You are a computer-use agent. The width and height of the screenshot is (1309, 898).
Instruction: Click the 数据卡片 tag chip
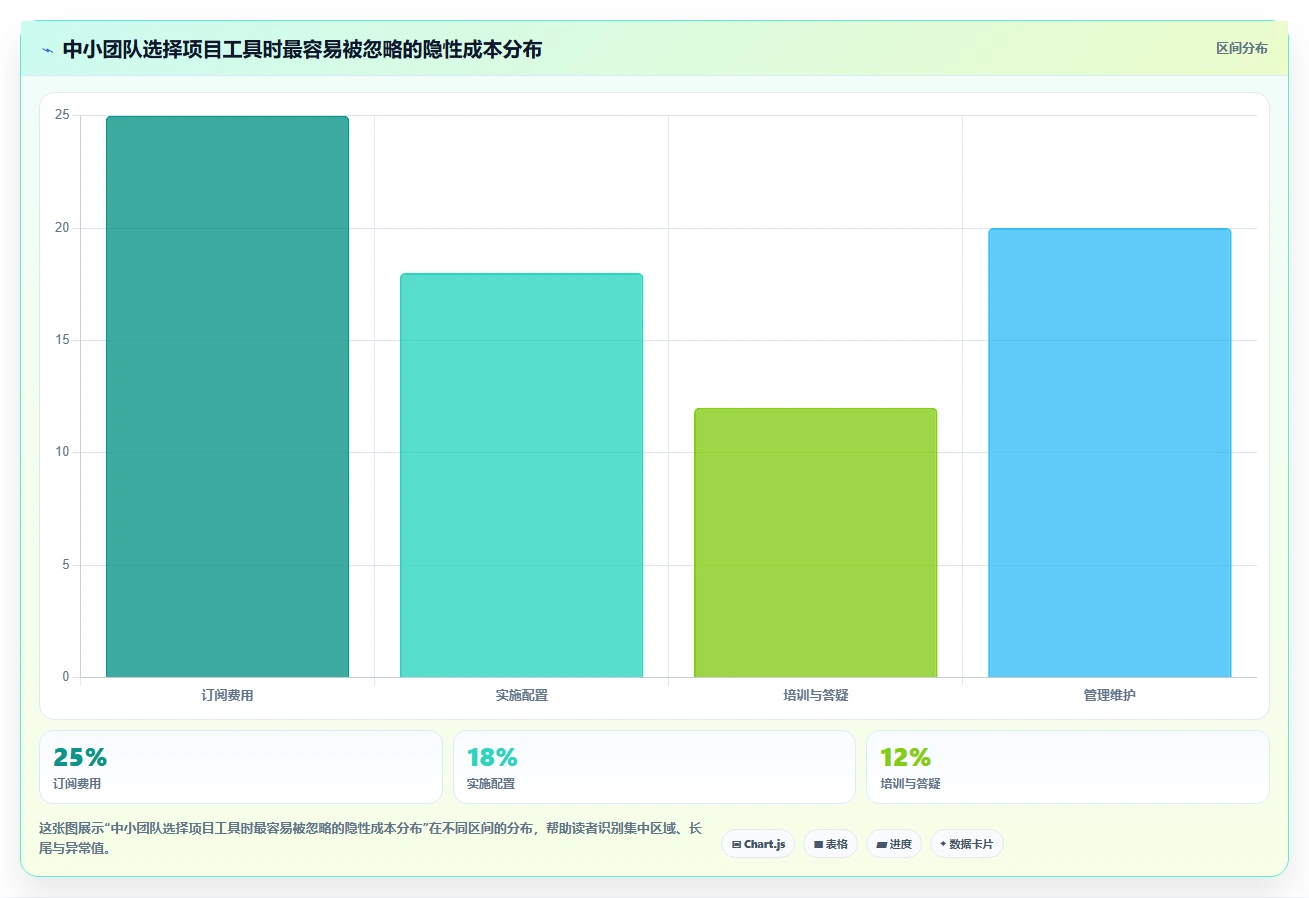click(967, 844)
